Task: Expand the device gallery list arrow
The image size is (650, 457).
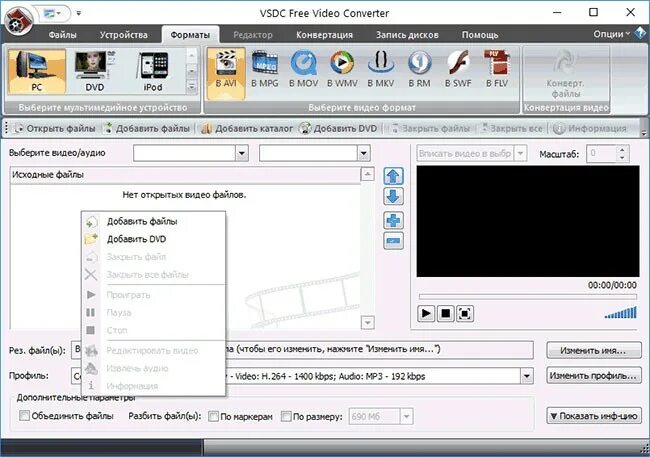Action: (192, 87)
